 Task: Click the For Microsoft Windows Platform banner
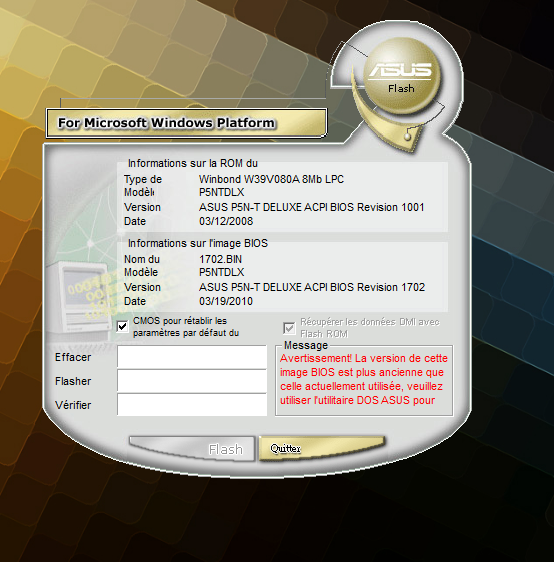click(186, 123)
